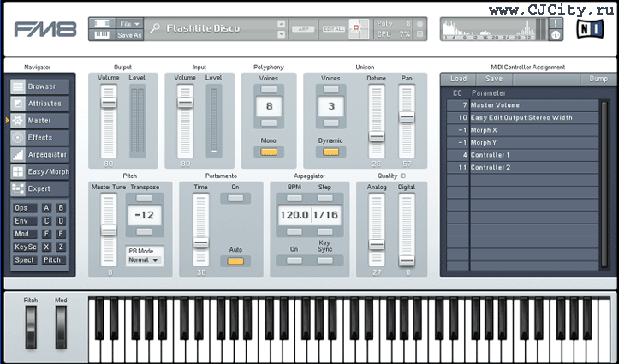Viewport: 619px width, 364px height.
Task: Click the FM8 logo
Action: tap(45, 29)
